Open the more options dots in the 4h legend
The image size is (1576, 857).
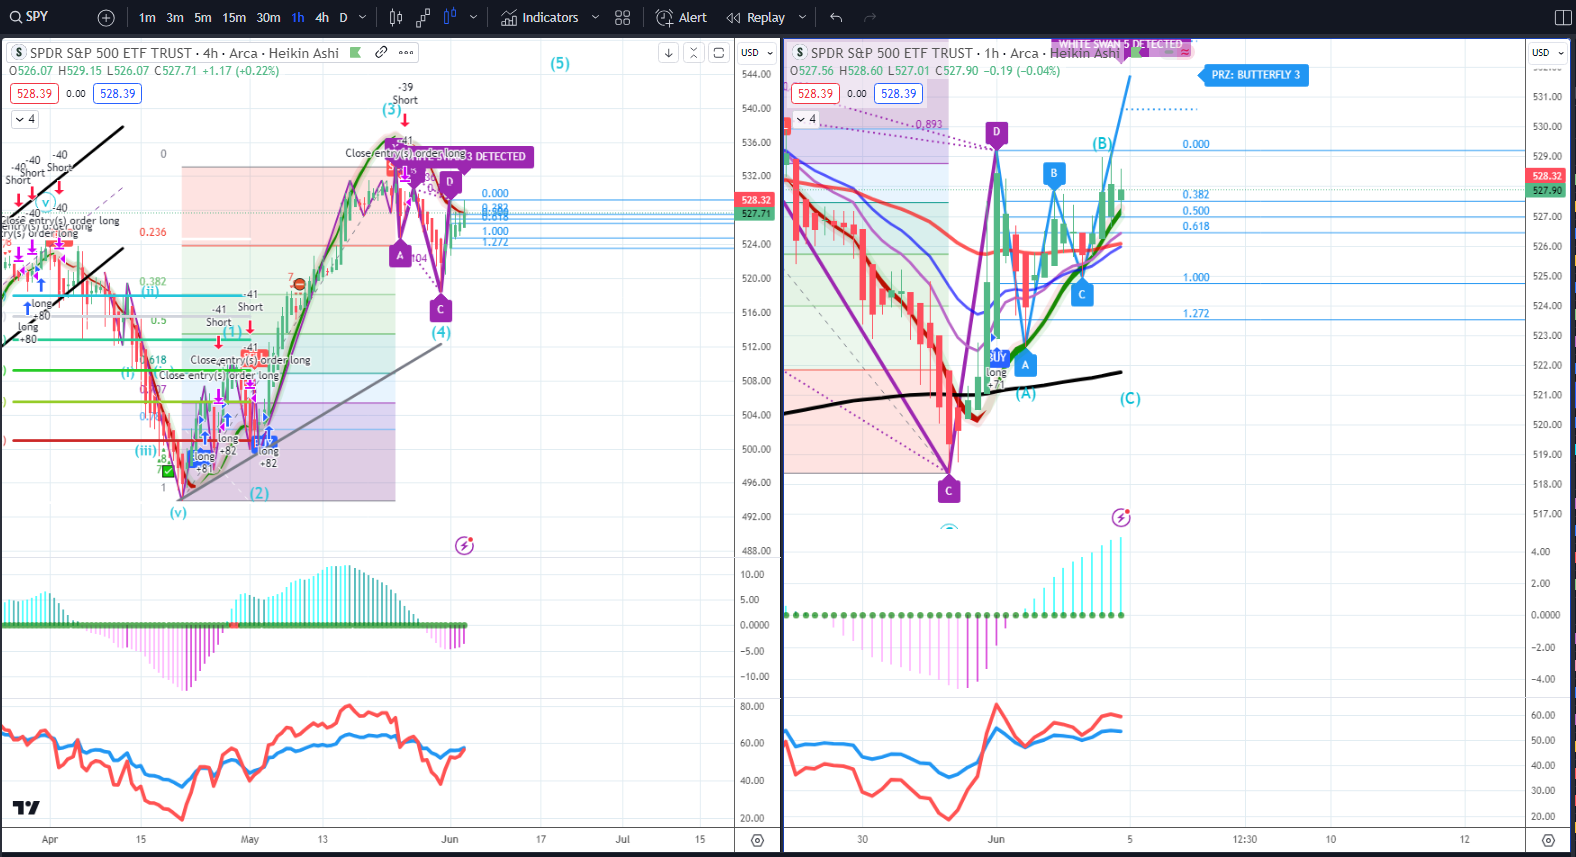pos(406,52)
